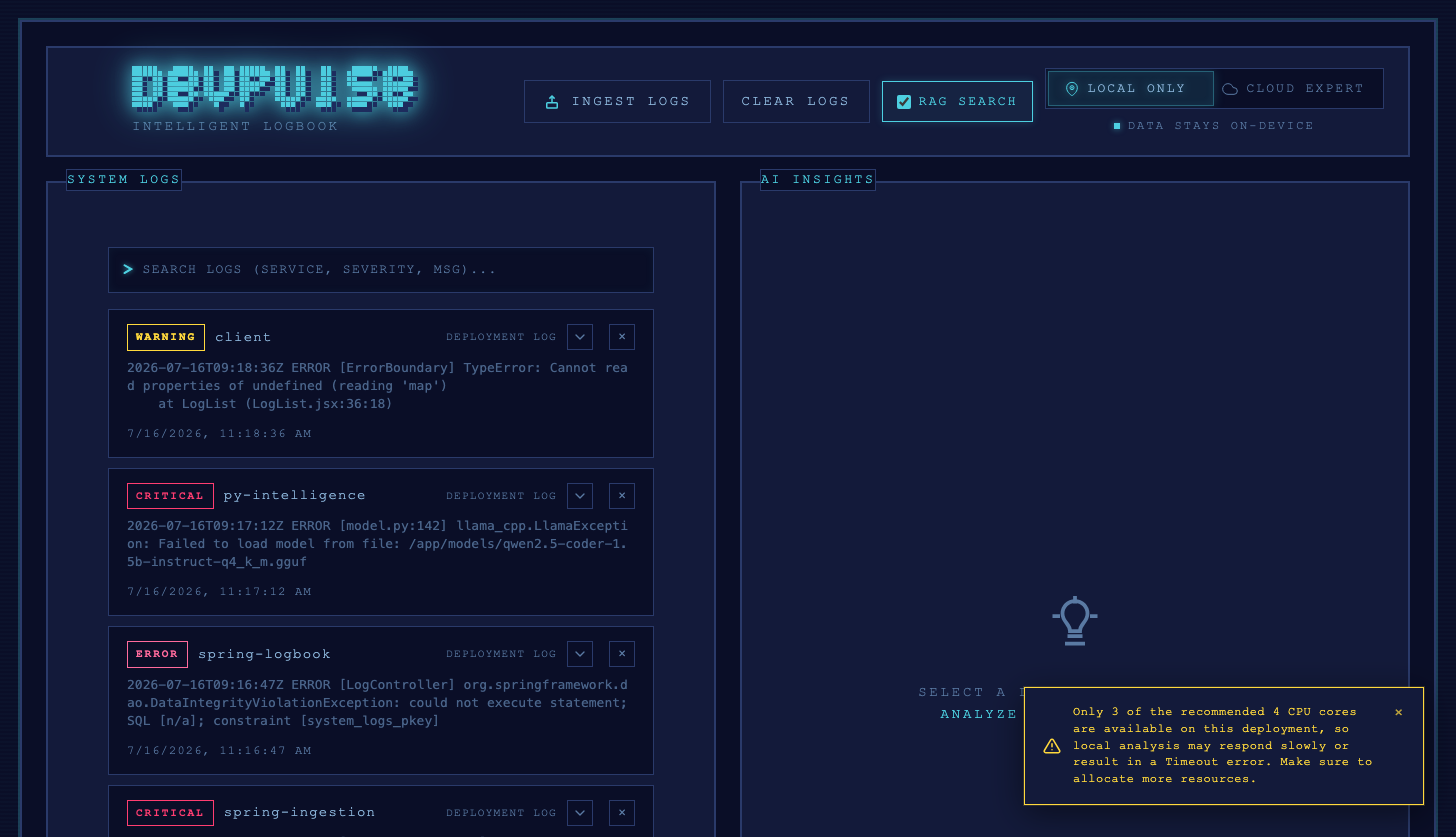Click the WARNING badge on client log
Screen dimensions: 1456x837
(x=166, y=337)
